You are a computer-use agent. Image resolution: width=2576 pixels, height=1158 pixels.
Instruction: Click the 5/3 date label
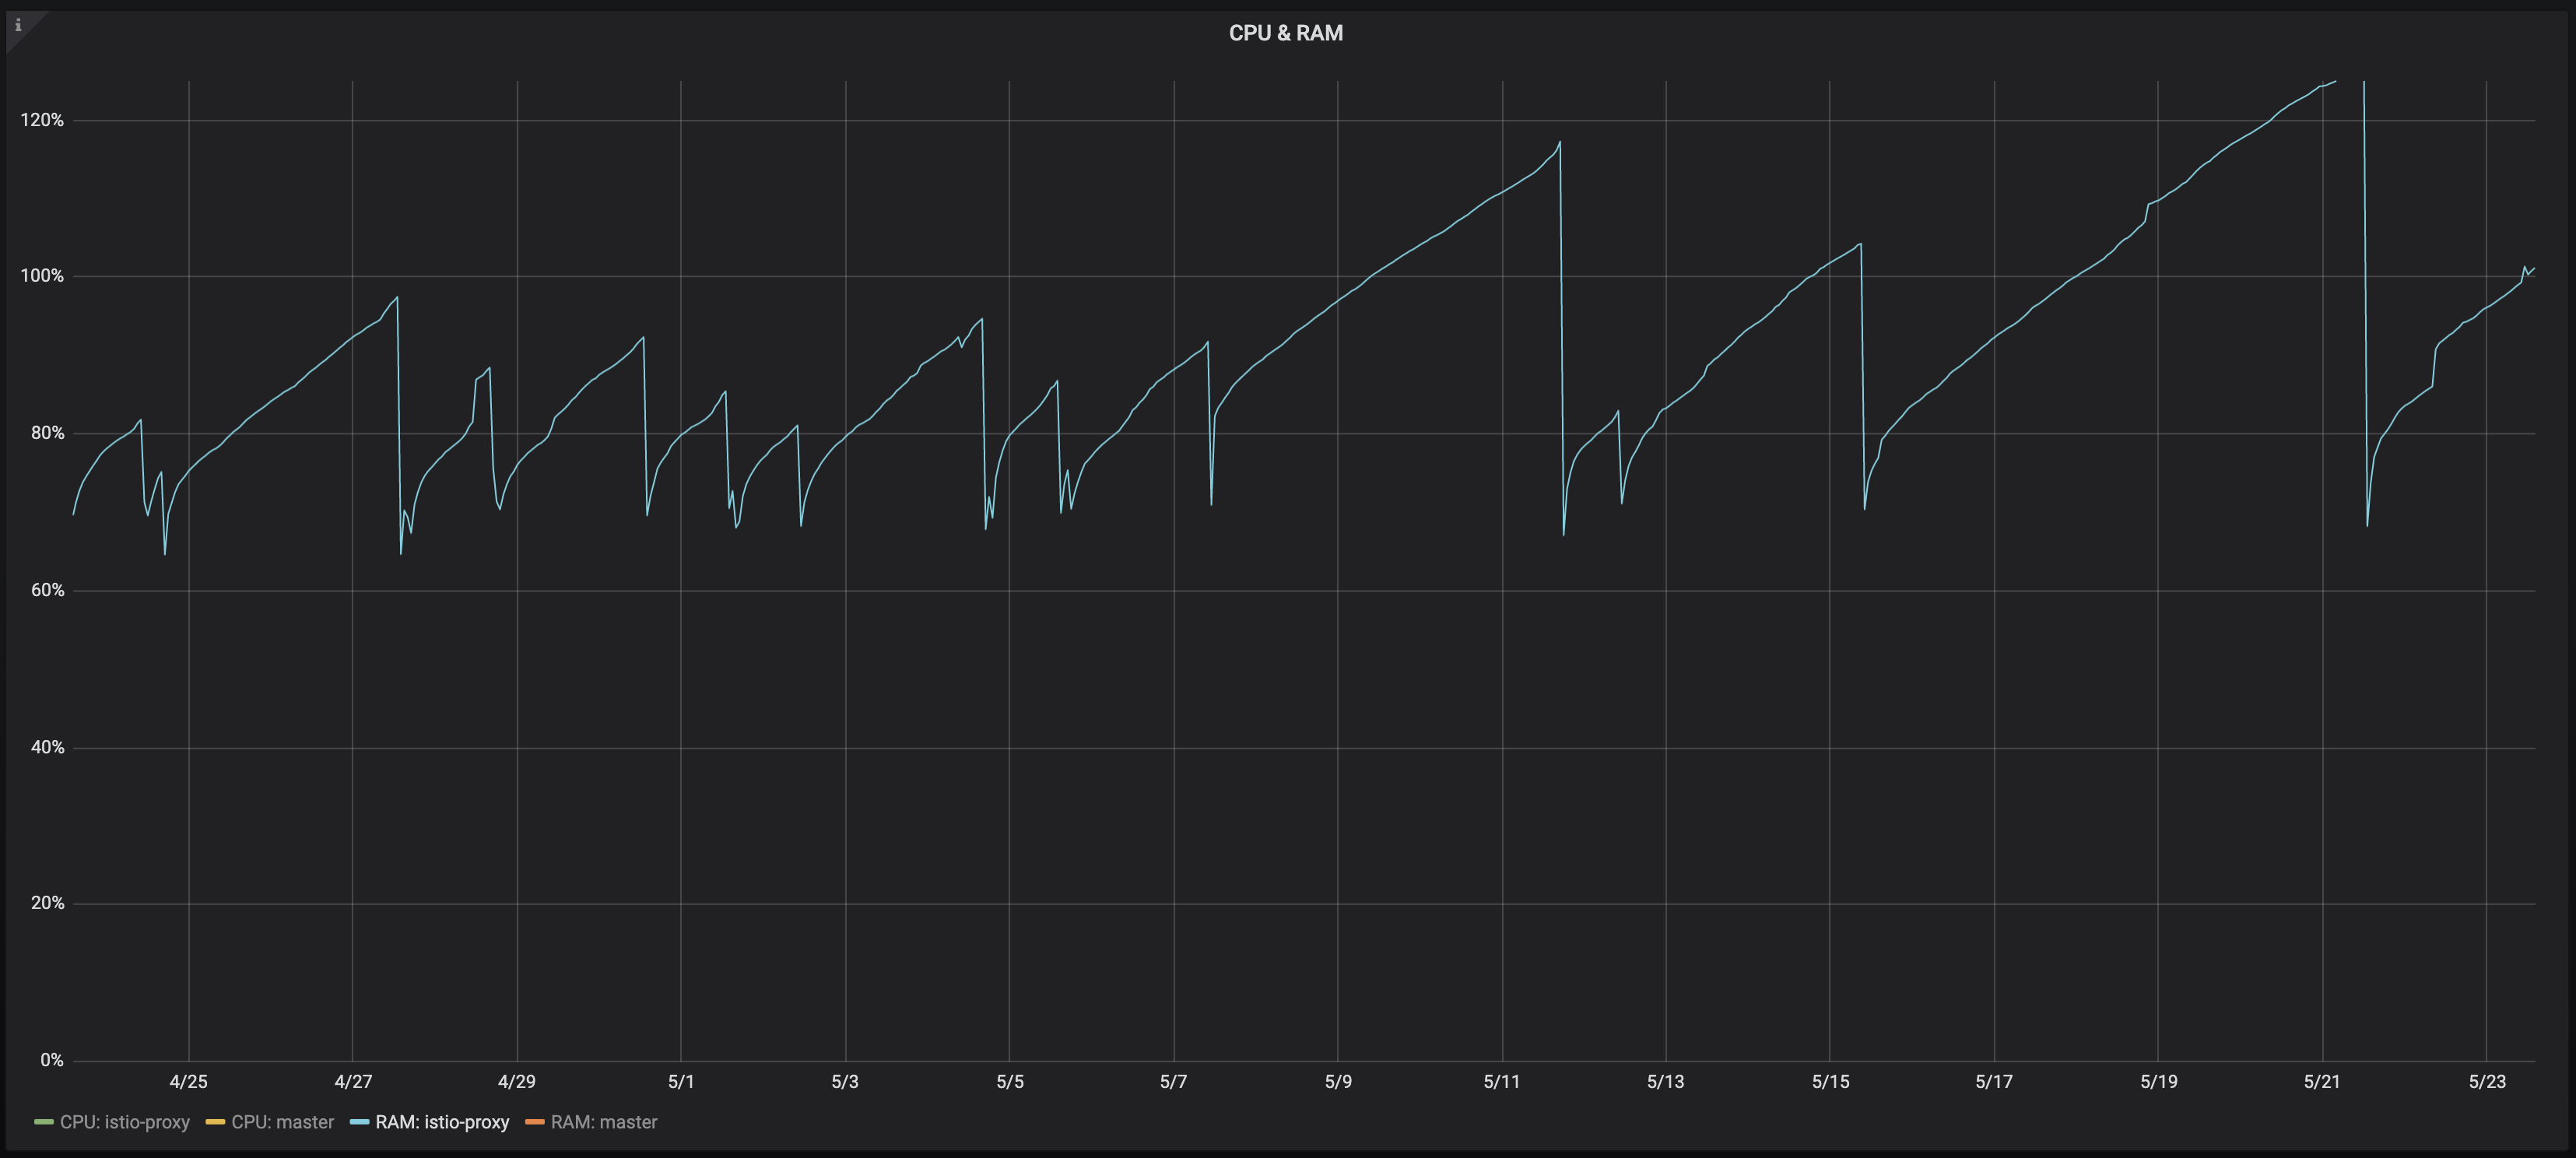(845, 1081)
